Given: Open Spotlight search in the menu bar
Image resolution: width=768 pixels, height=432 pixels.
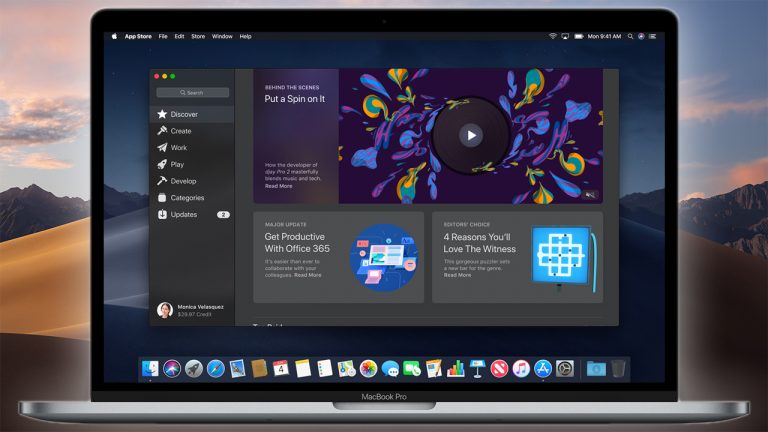Looking at the screenshot, I should pos(630,36).
